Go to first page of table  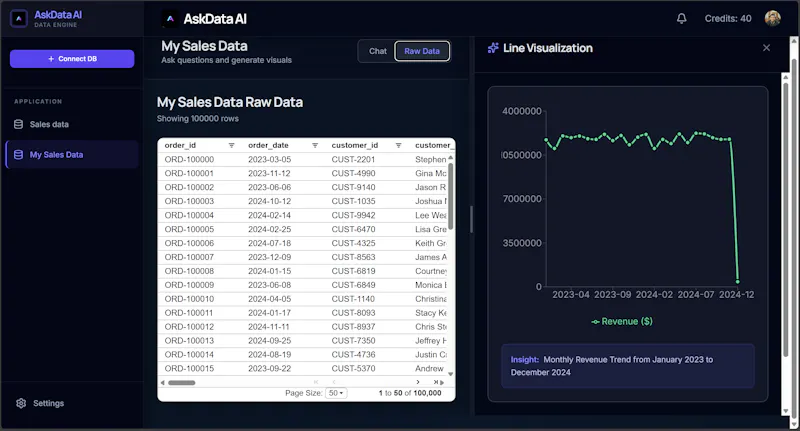(316, 382)
